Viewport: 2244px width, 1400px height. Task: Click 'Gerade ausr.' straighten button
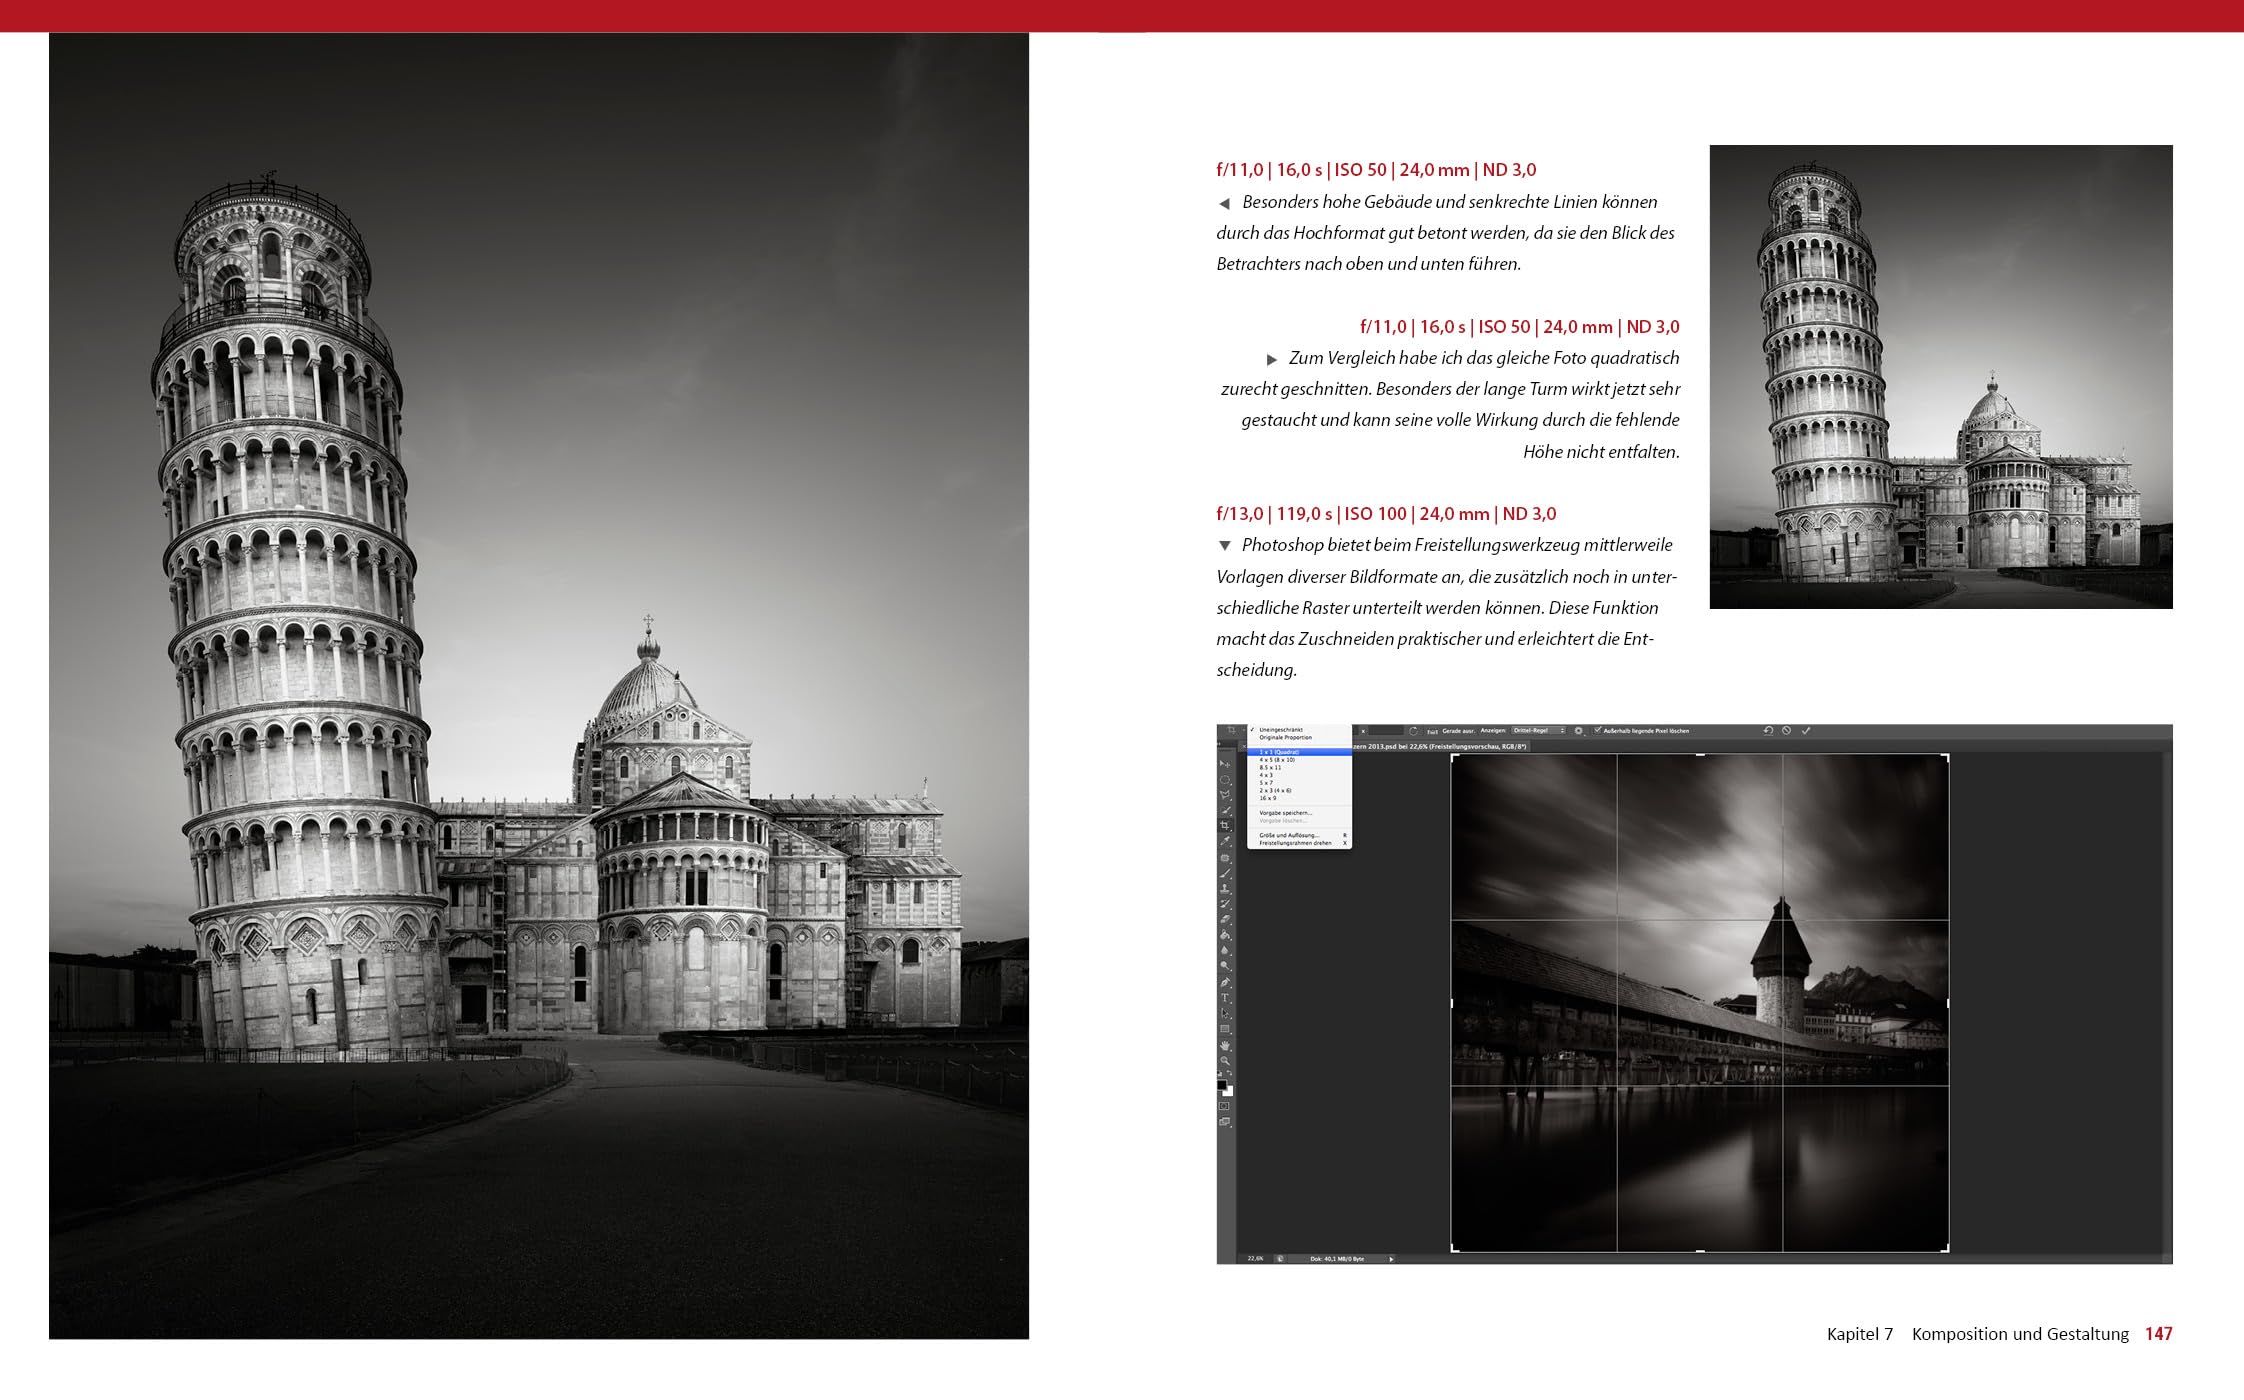[x=1459, y=731]
